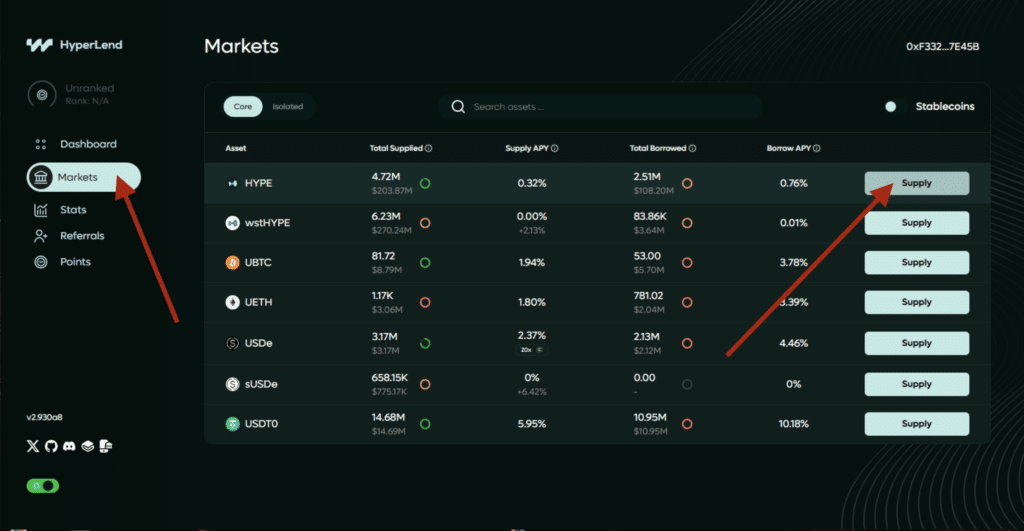Click the UETH ethereum icon
1024x531 pixels.
[232, 302]
